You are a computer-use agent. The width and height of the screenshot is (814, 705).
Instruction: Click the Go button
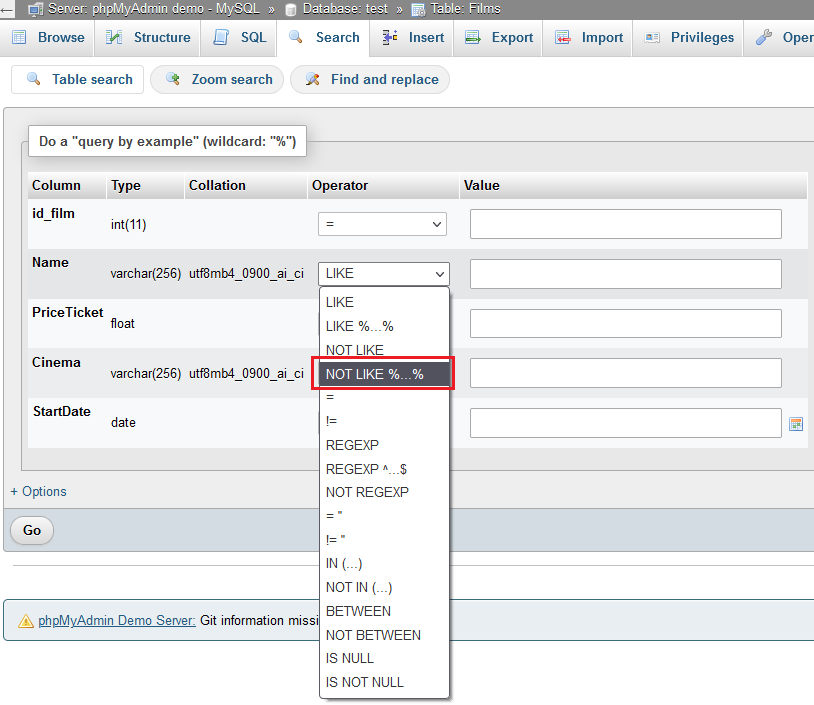coord(31,531)
